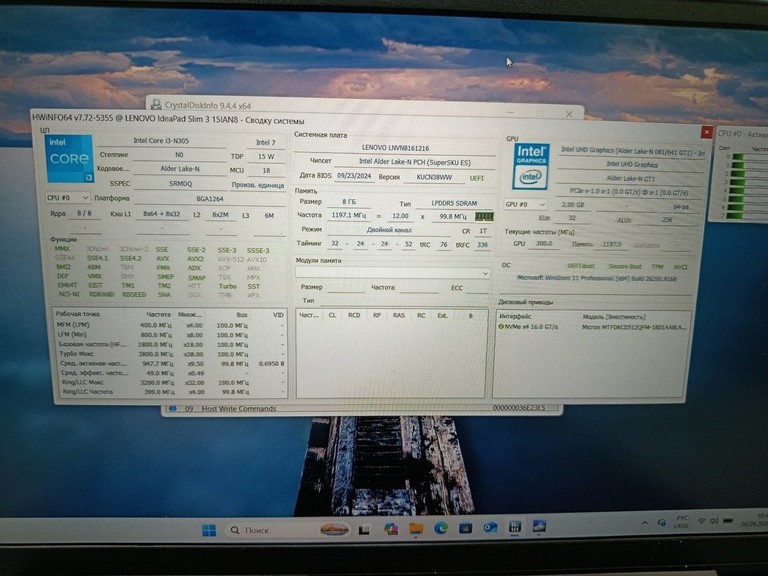Image resolution: width=768 pixels, height=576 pixels.
Task: Launch Microsoft Edge from the taskbar
Action: pyautogui.click(x=441, y=528)
